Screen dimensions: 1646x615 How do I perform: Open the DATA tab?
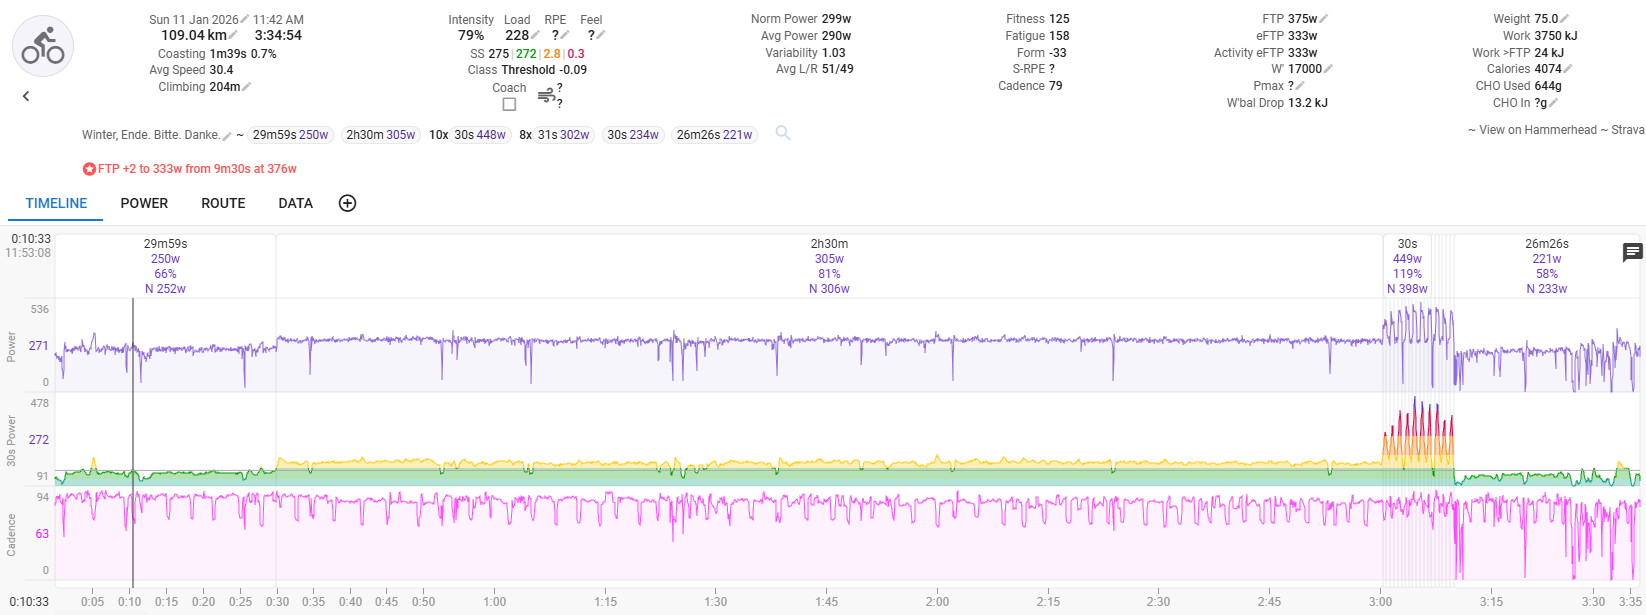point(295,203)
